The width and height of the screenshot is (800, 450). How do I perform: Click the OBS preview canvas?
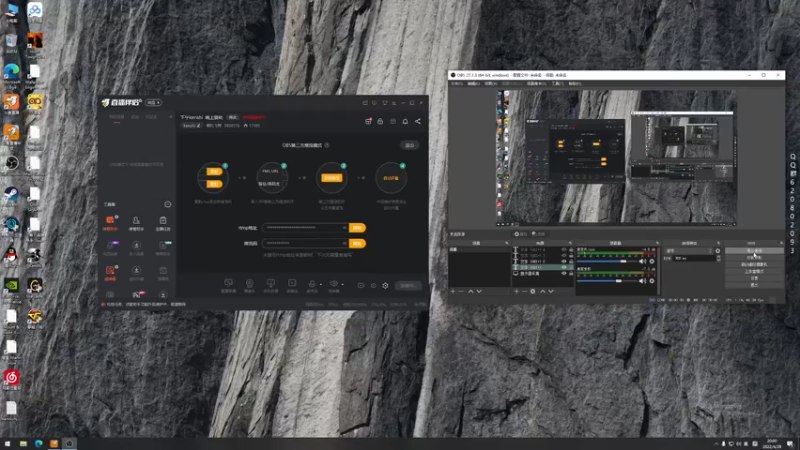(x=617, y=158)
